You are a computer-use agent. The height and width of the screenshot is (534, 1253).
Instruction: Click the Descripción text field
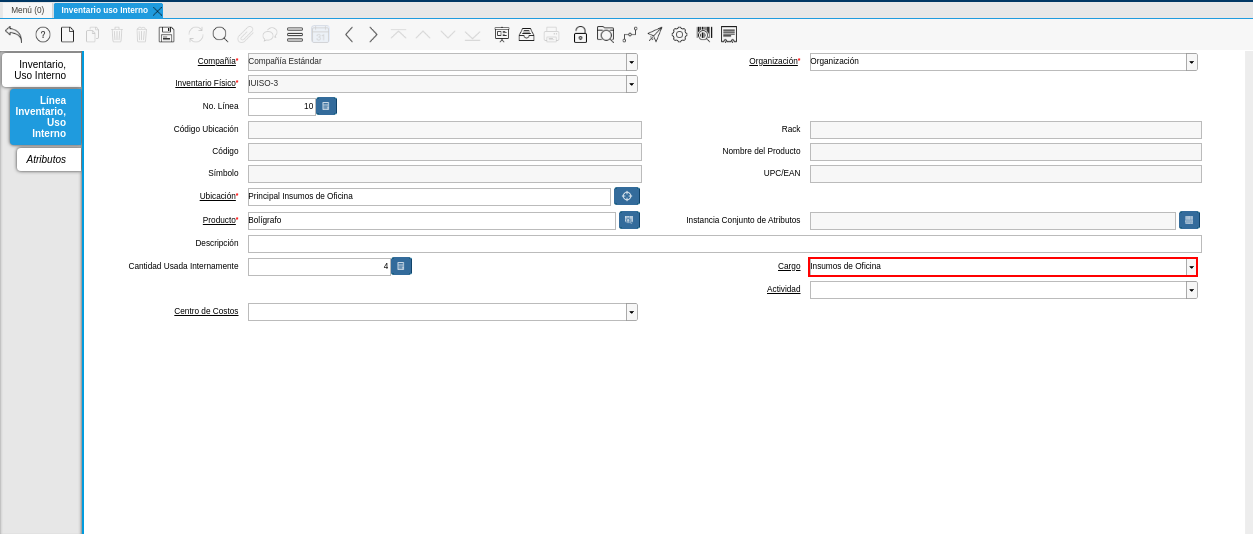(724, 244)
